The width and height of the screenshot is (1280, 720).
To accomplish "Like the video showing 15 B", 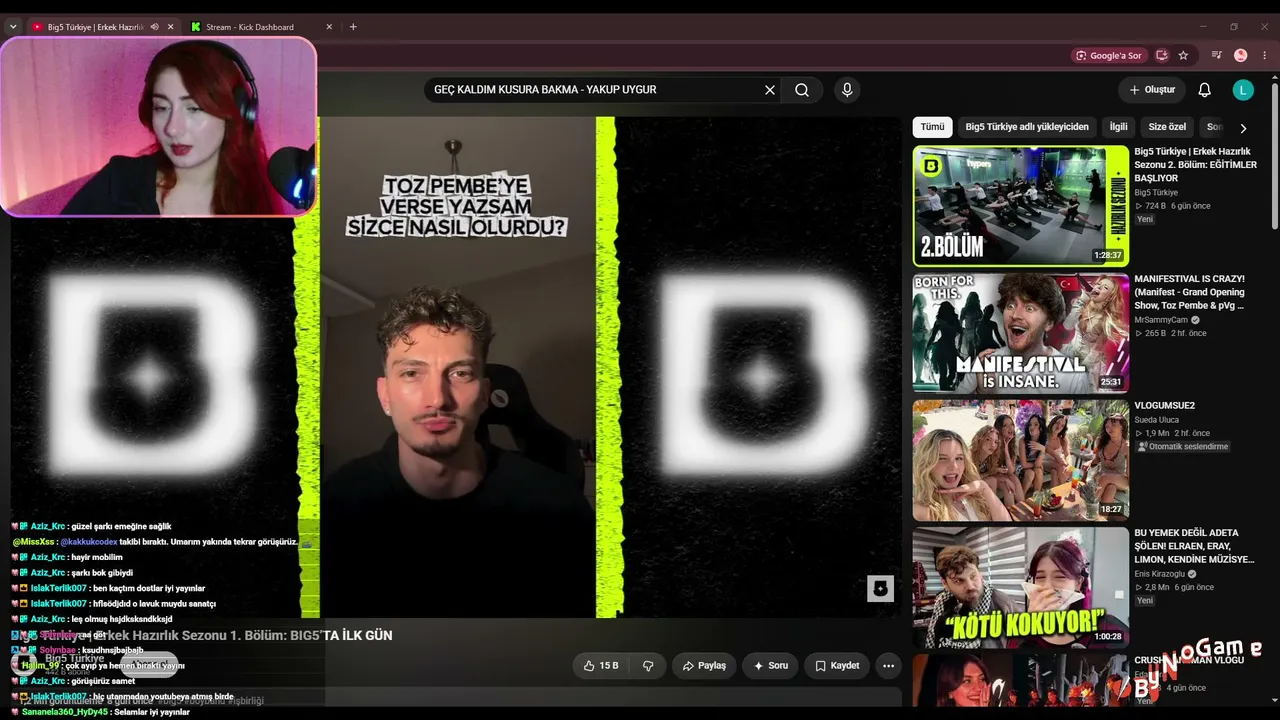I will (x=601, y=666).
